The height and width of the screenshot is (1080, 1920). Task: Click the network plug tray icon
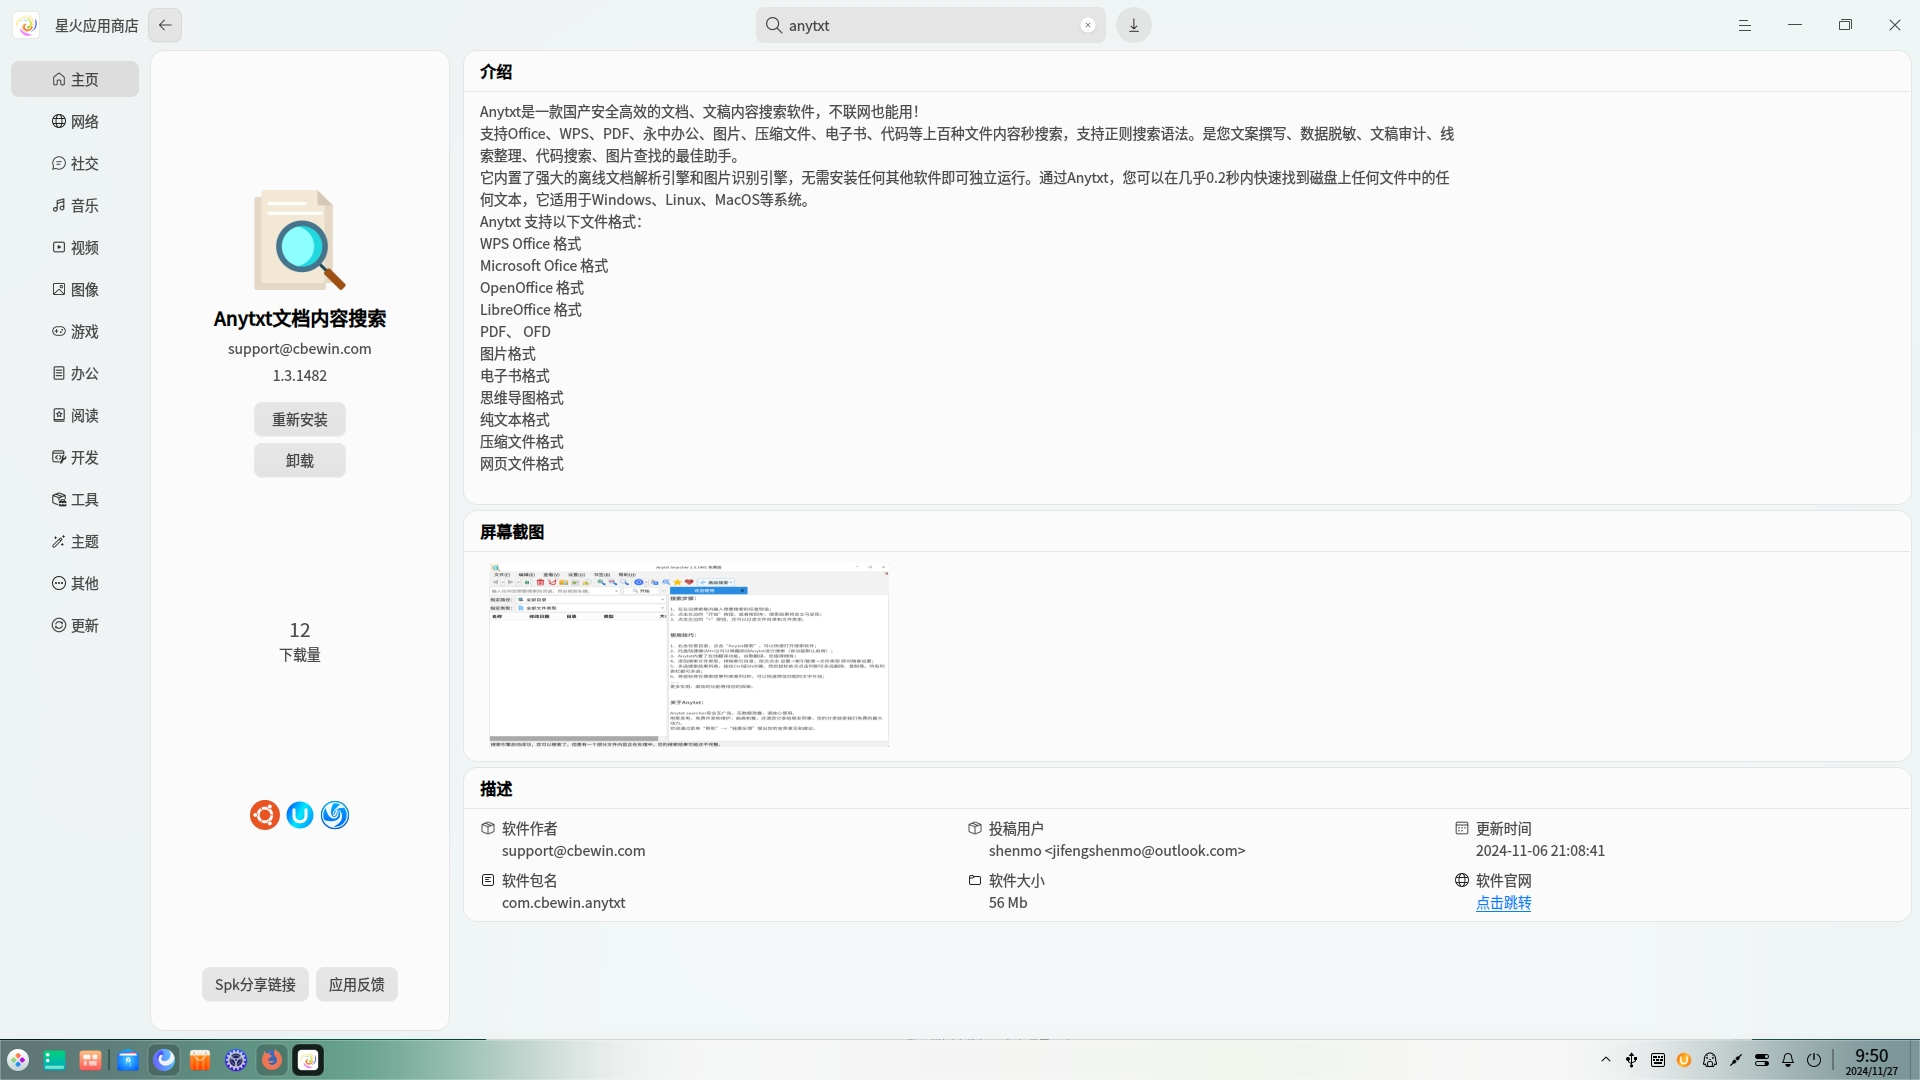point(1736,1060)
